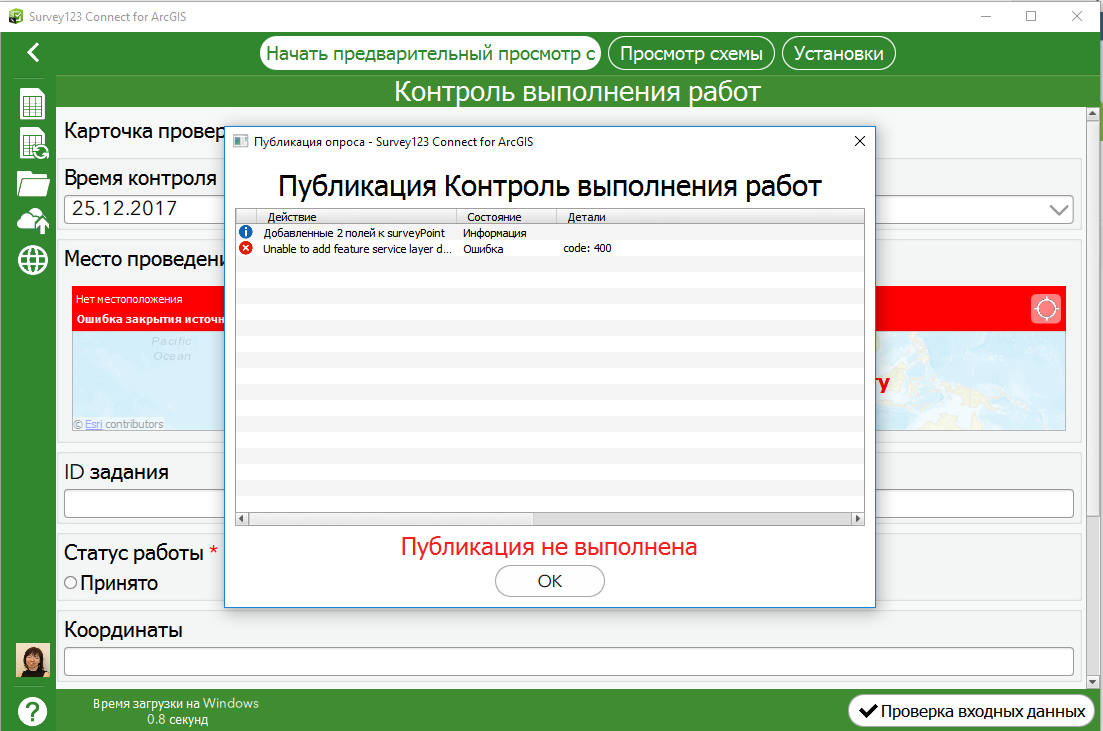Click OK in the publish dialog
Viewport: 1103px width, 731px height.
(x=549, y=581)
